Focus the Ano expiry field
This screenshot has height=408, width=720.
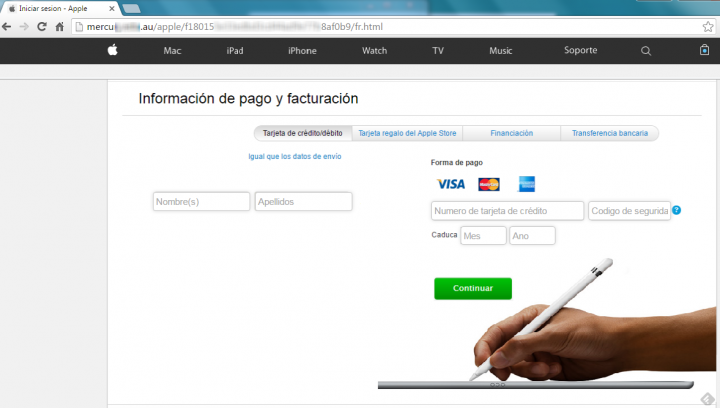532,235
